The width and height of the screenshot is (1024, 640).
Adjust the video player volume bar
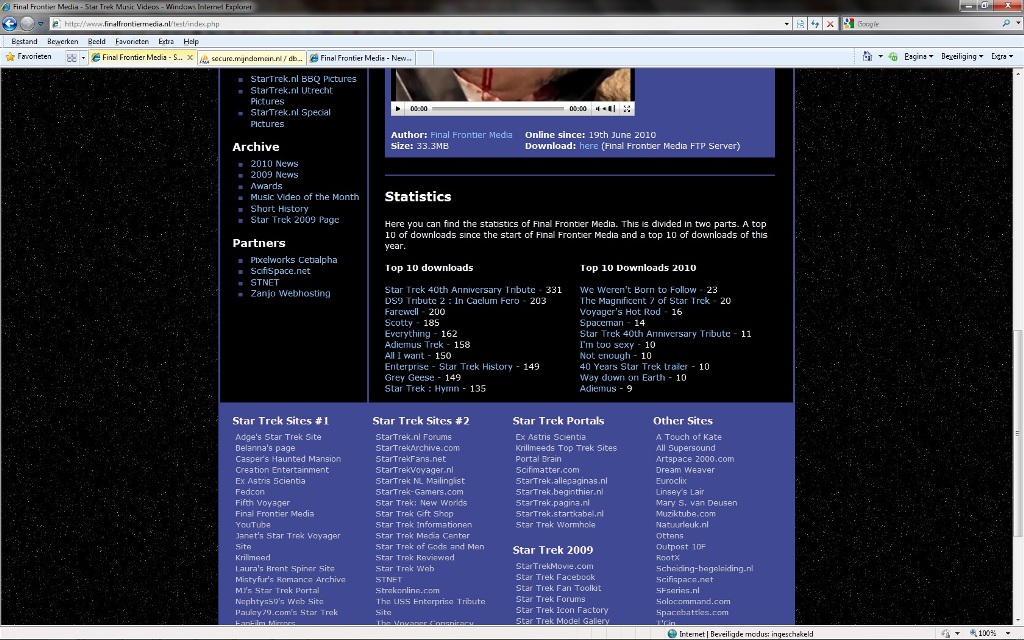[x=610, y=108]
